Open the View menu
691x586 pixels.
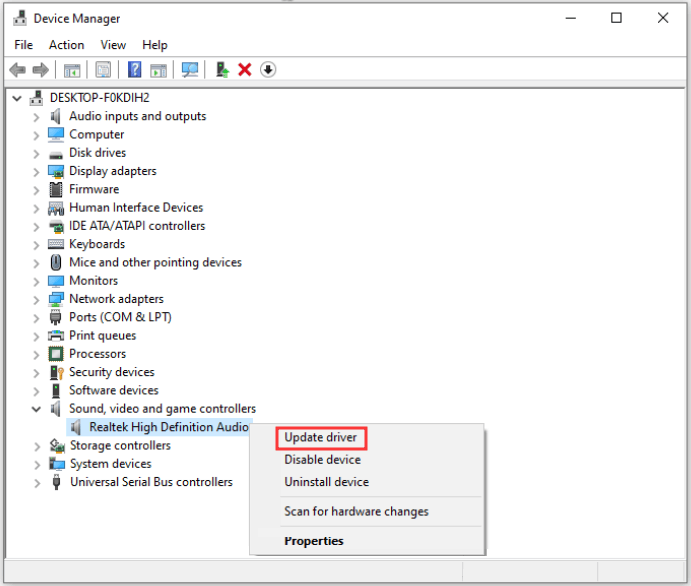(x=113, y=45)
